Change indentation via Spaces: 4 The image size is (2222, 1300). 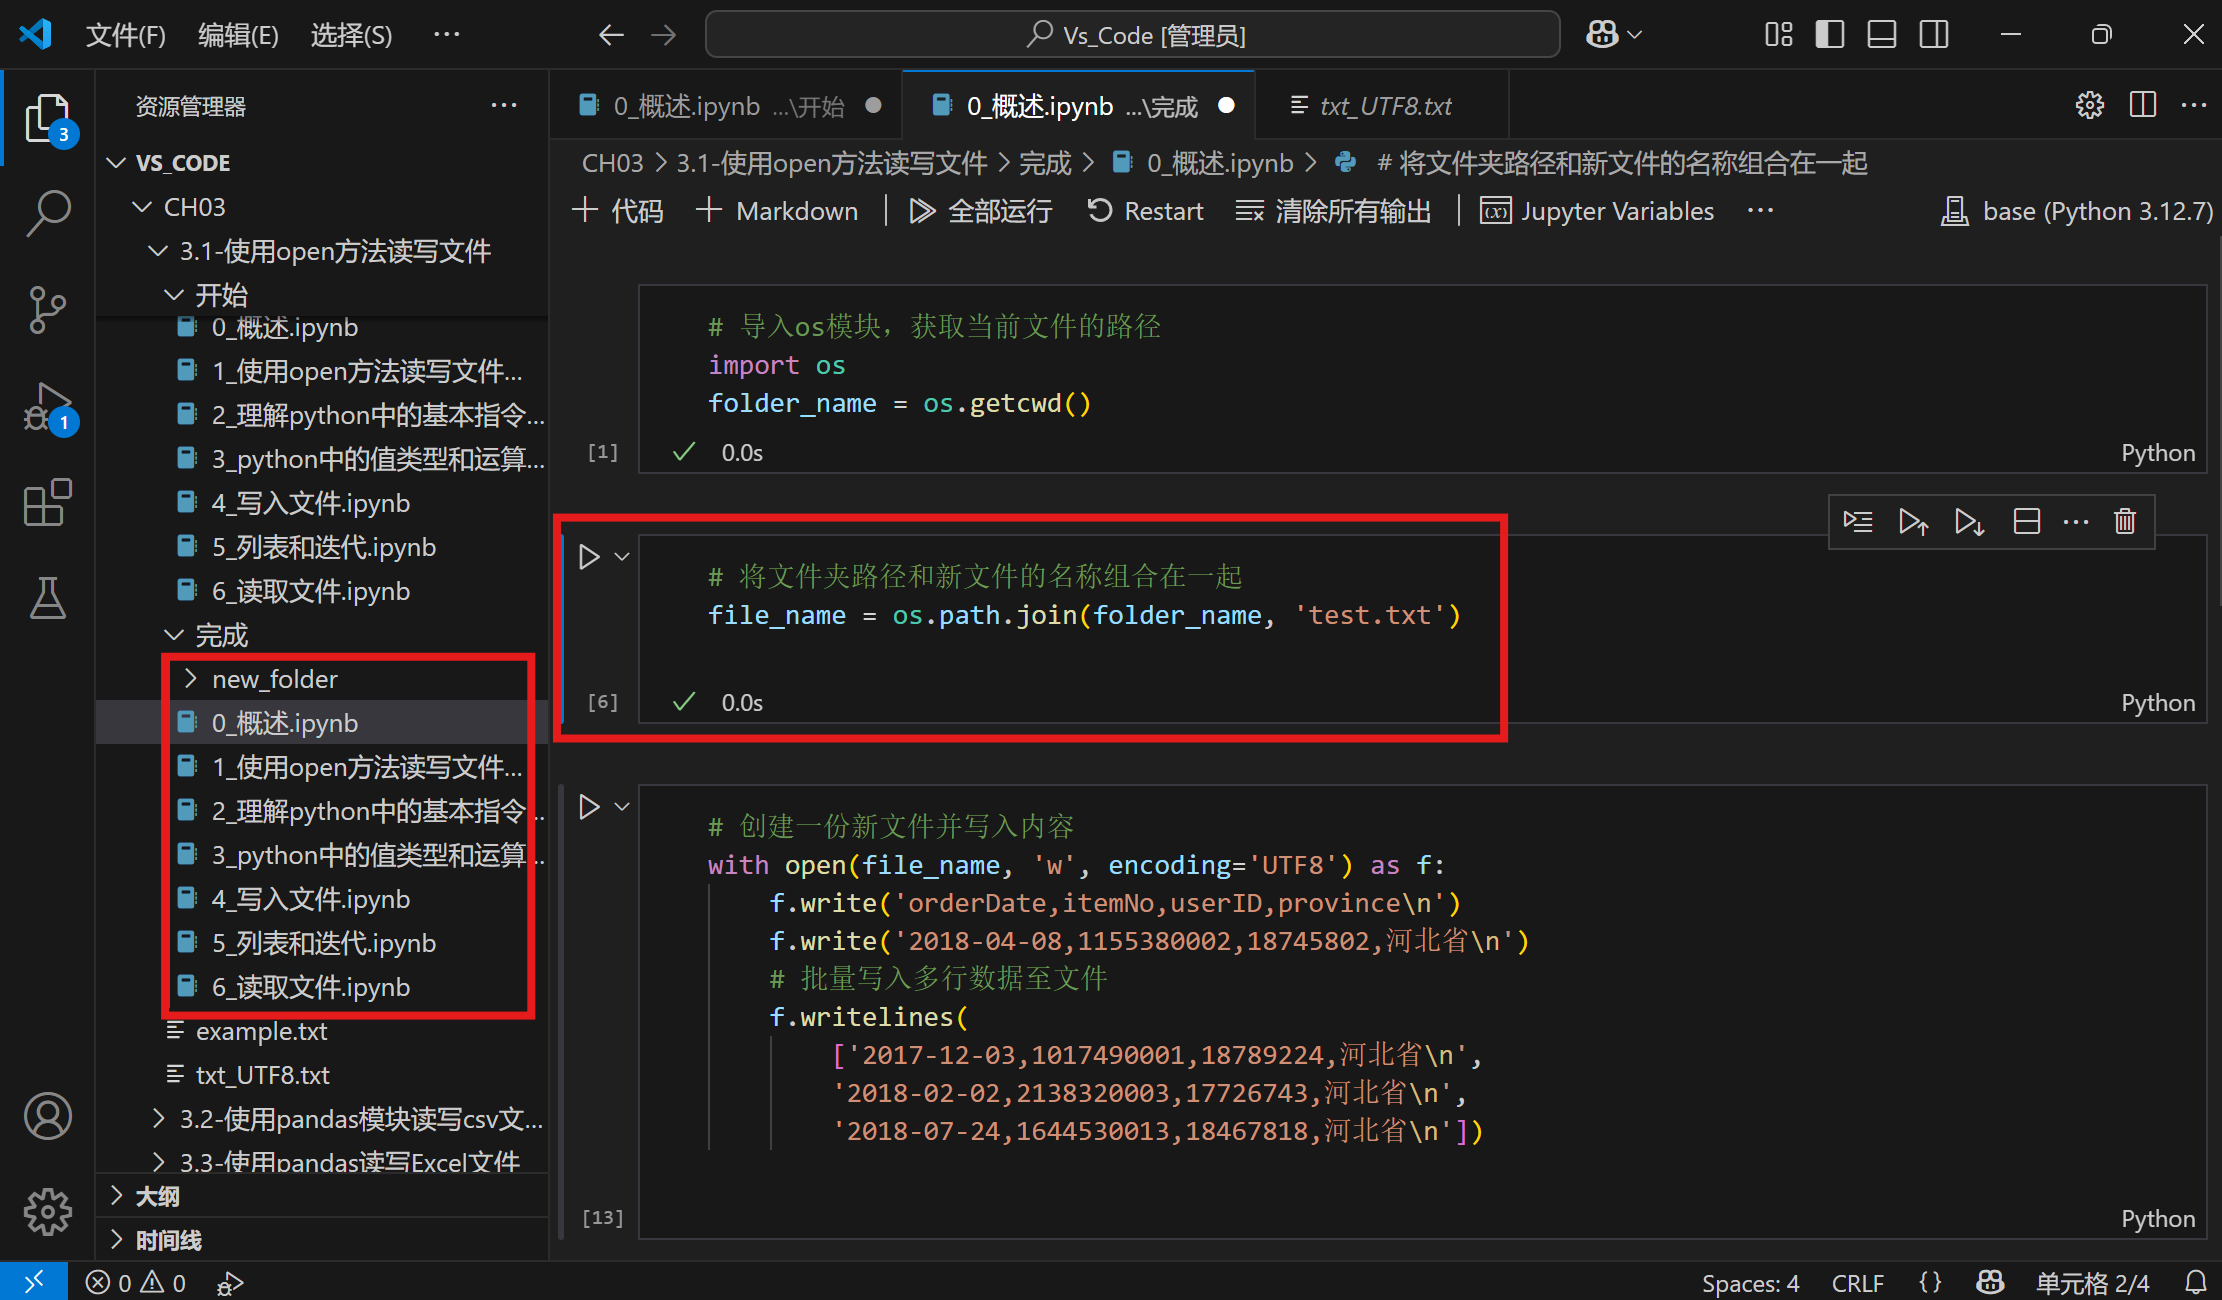click(1751, 1283)
